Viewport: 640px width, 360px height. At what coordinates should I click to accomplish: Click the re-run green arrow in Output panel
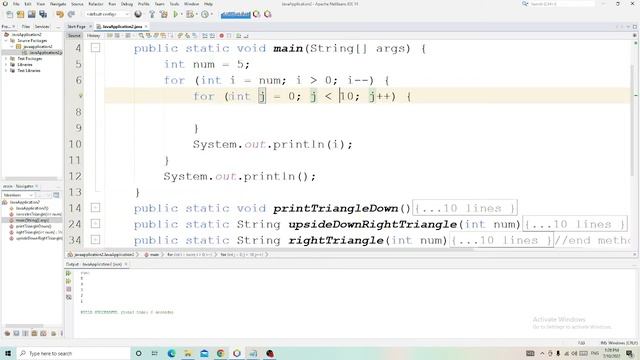click(69, 273)
